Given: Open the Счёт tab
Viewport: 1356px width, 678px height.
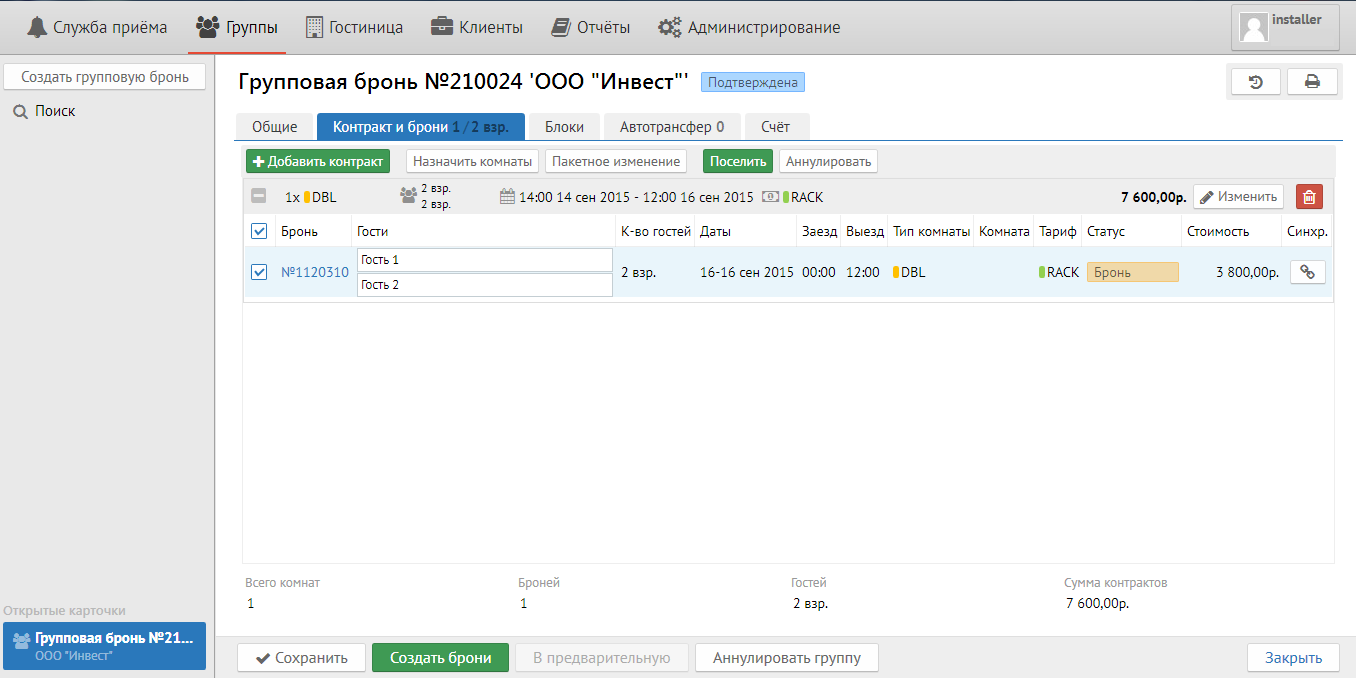Looking at the screenshot, I should [775, 127].
